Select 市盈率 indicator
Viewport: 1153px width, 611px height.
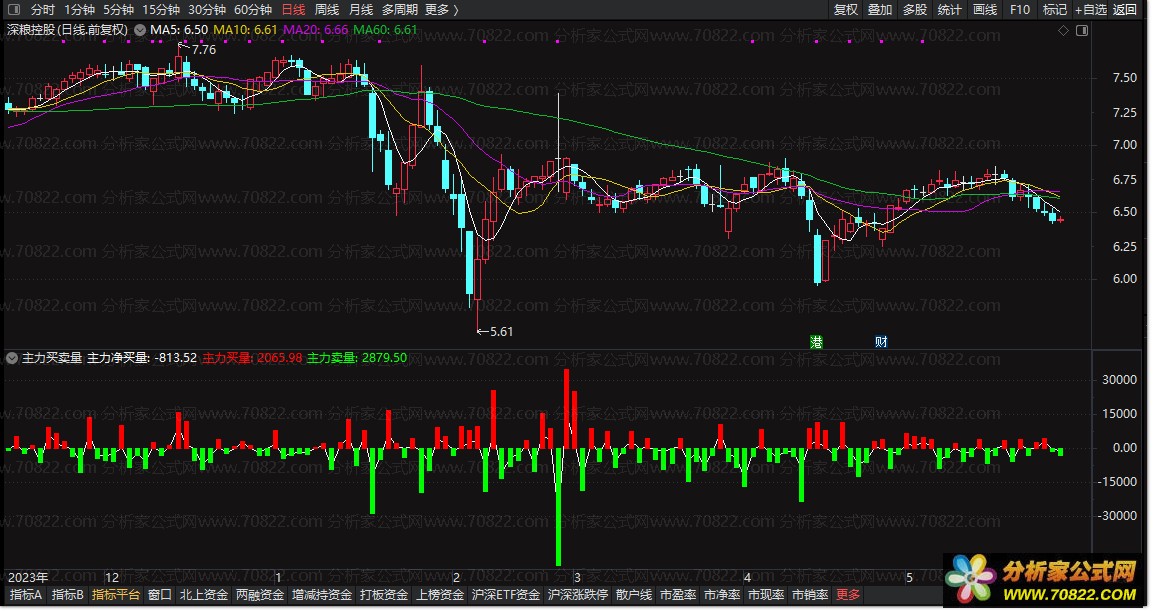[677, 595]
